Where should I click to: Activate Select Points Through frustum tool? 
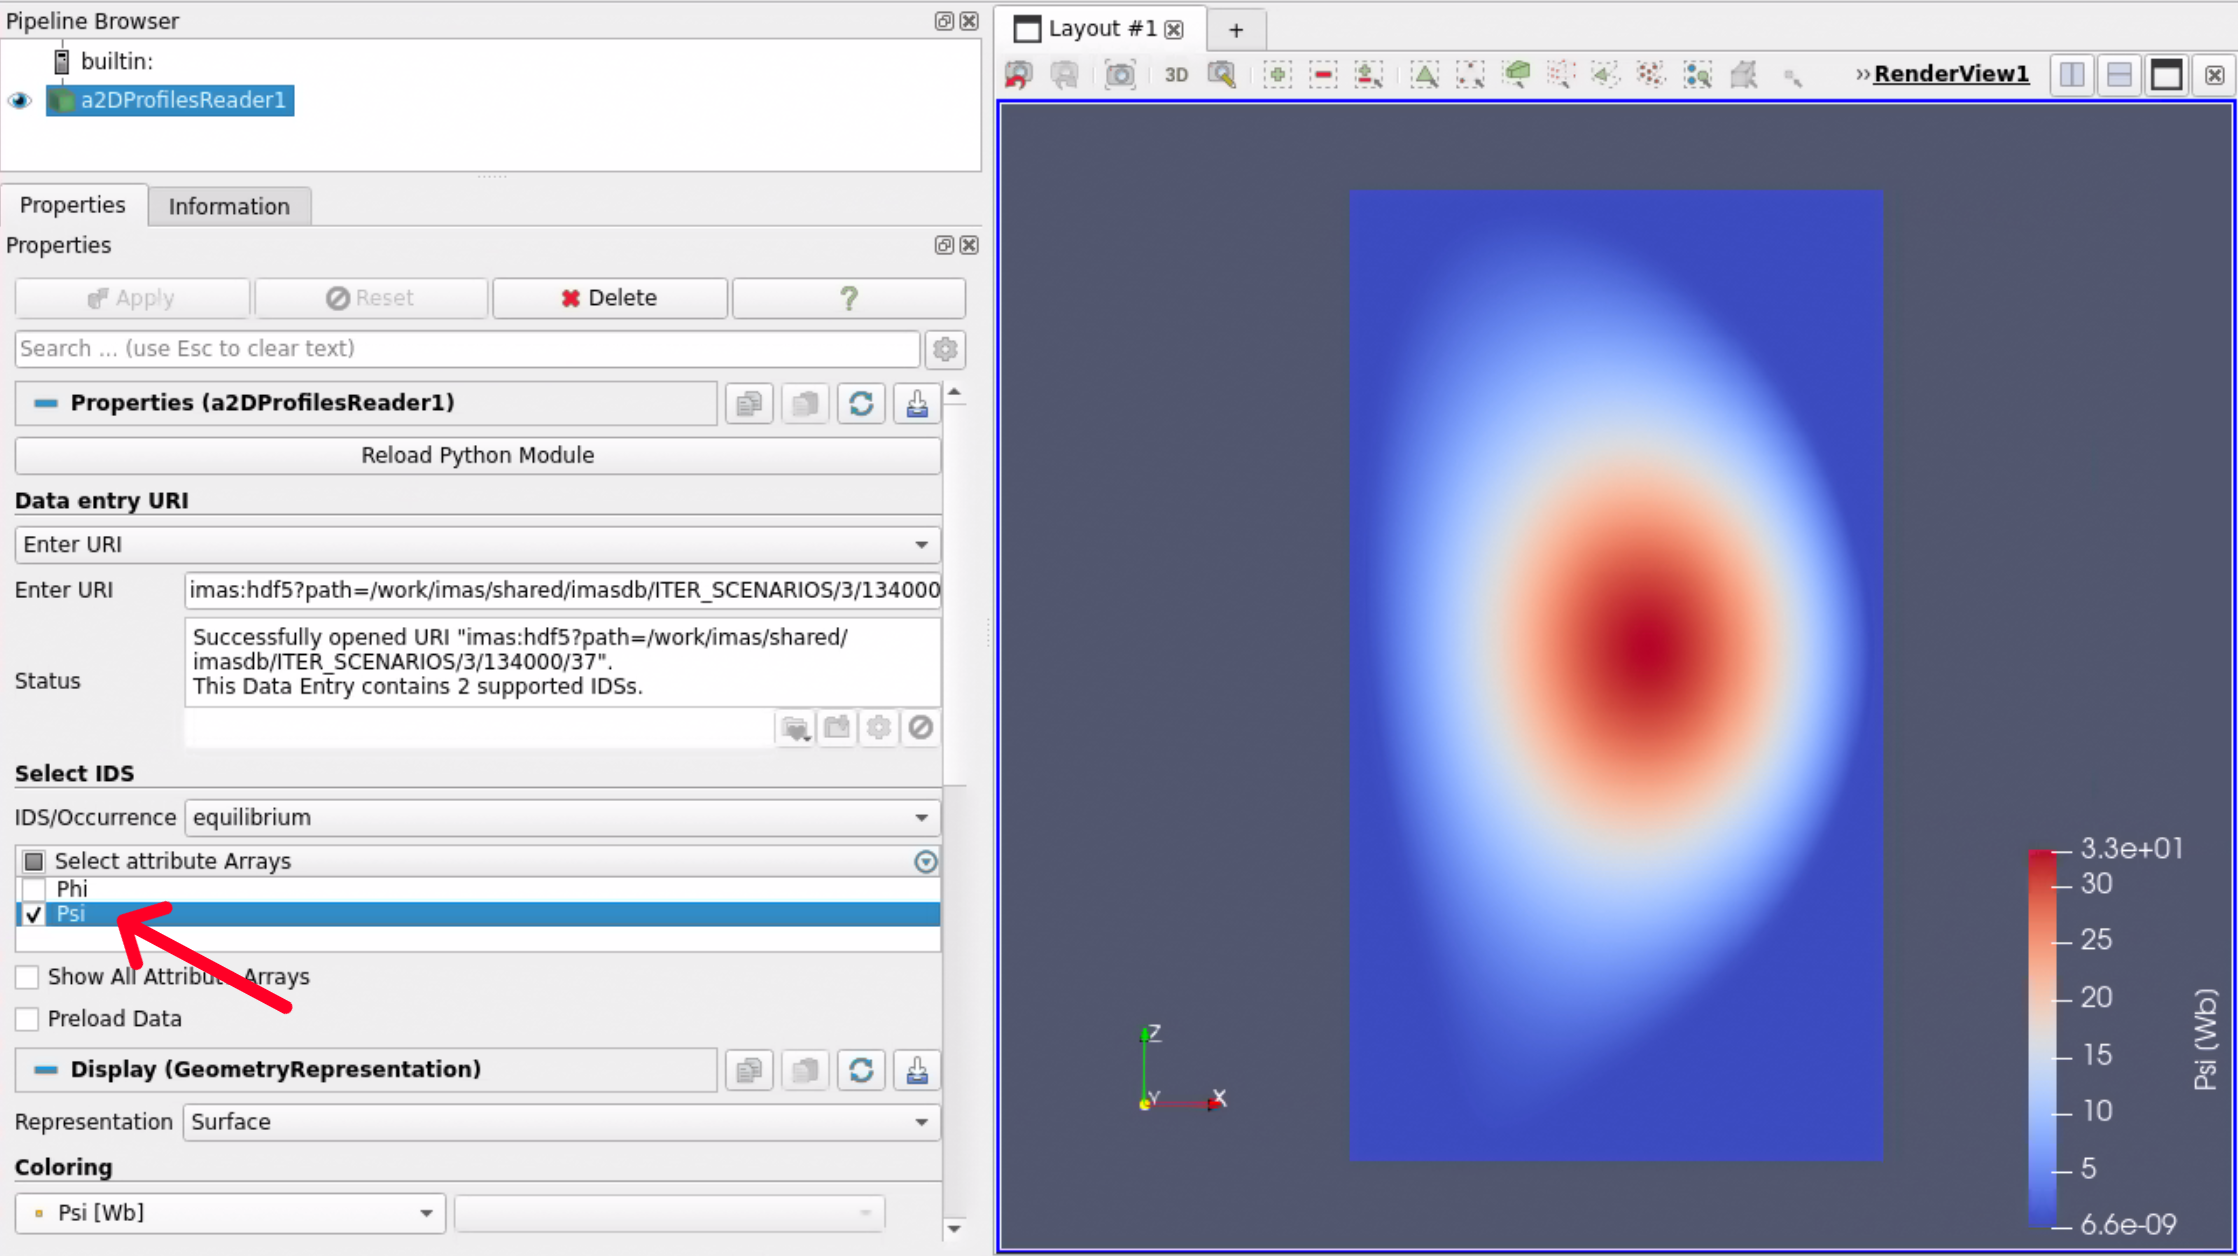(x=1561, y=74)
